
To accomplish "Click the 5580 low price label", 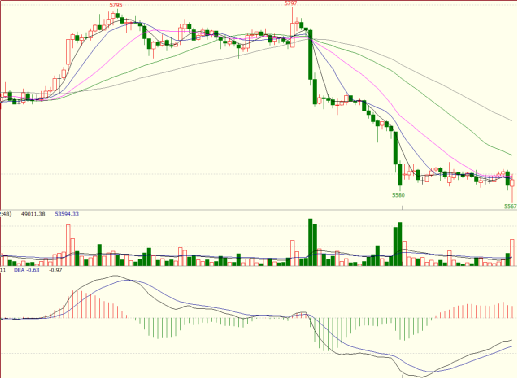I will click(x=399, y=195).
